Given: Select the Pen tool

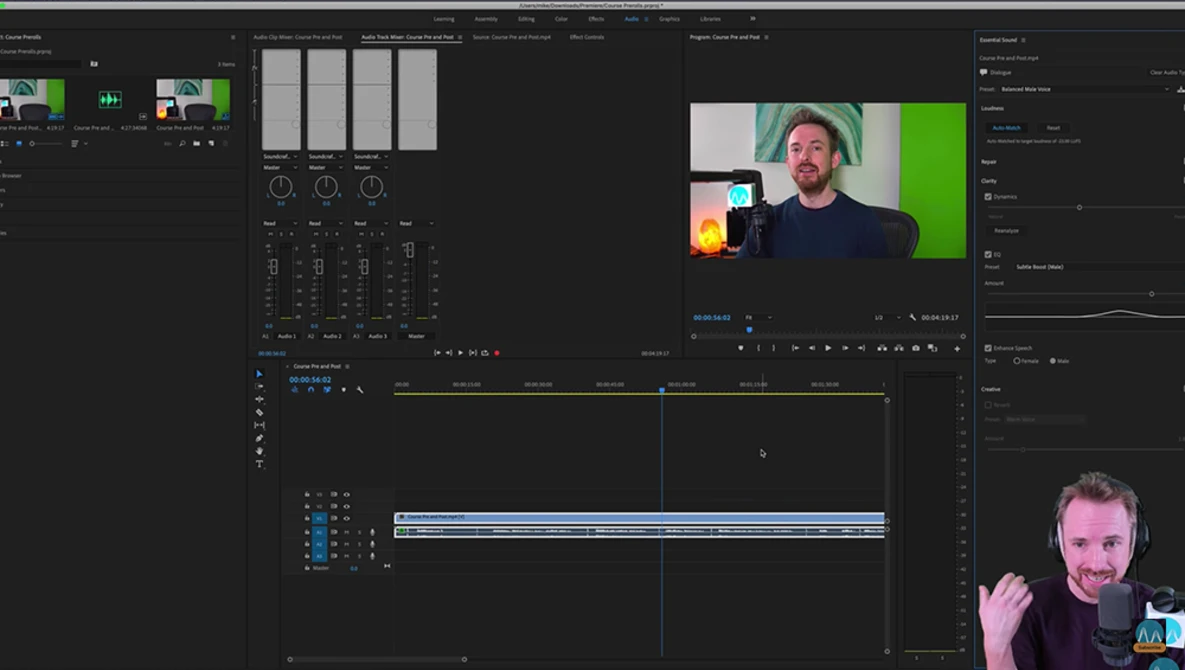Looking at the screenshot, I should [259, 438].
